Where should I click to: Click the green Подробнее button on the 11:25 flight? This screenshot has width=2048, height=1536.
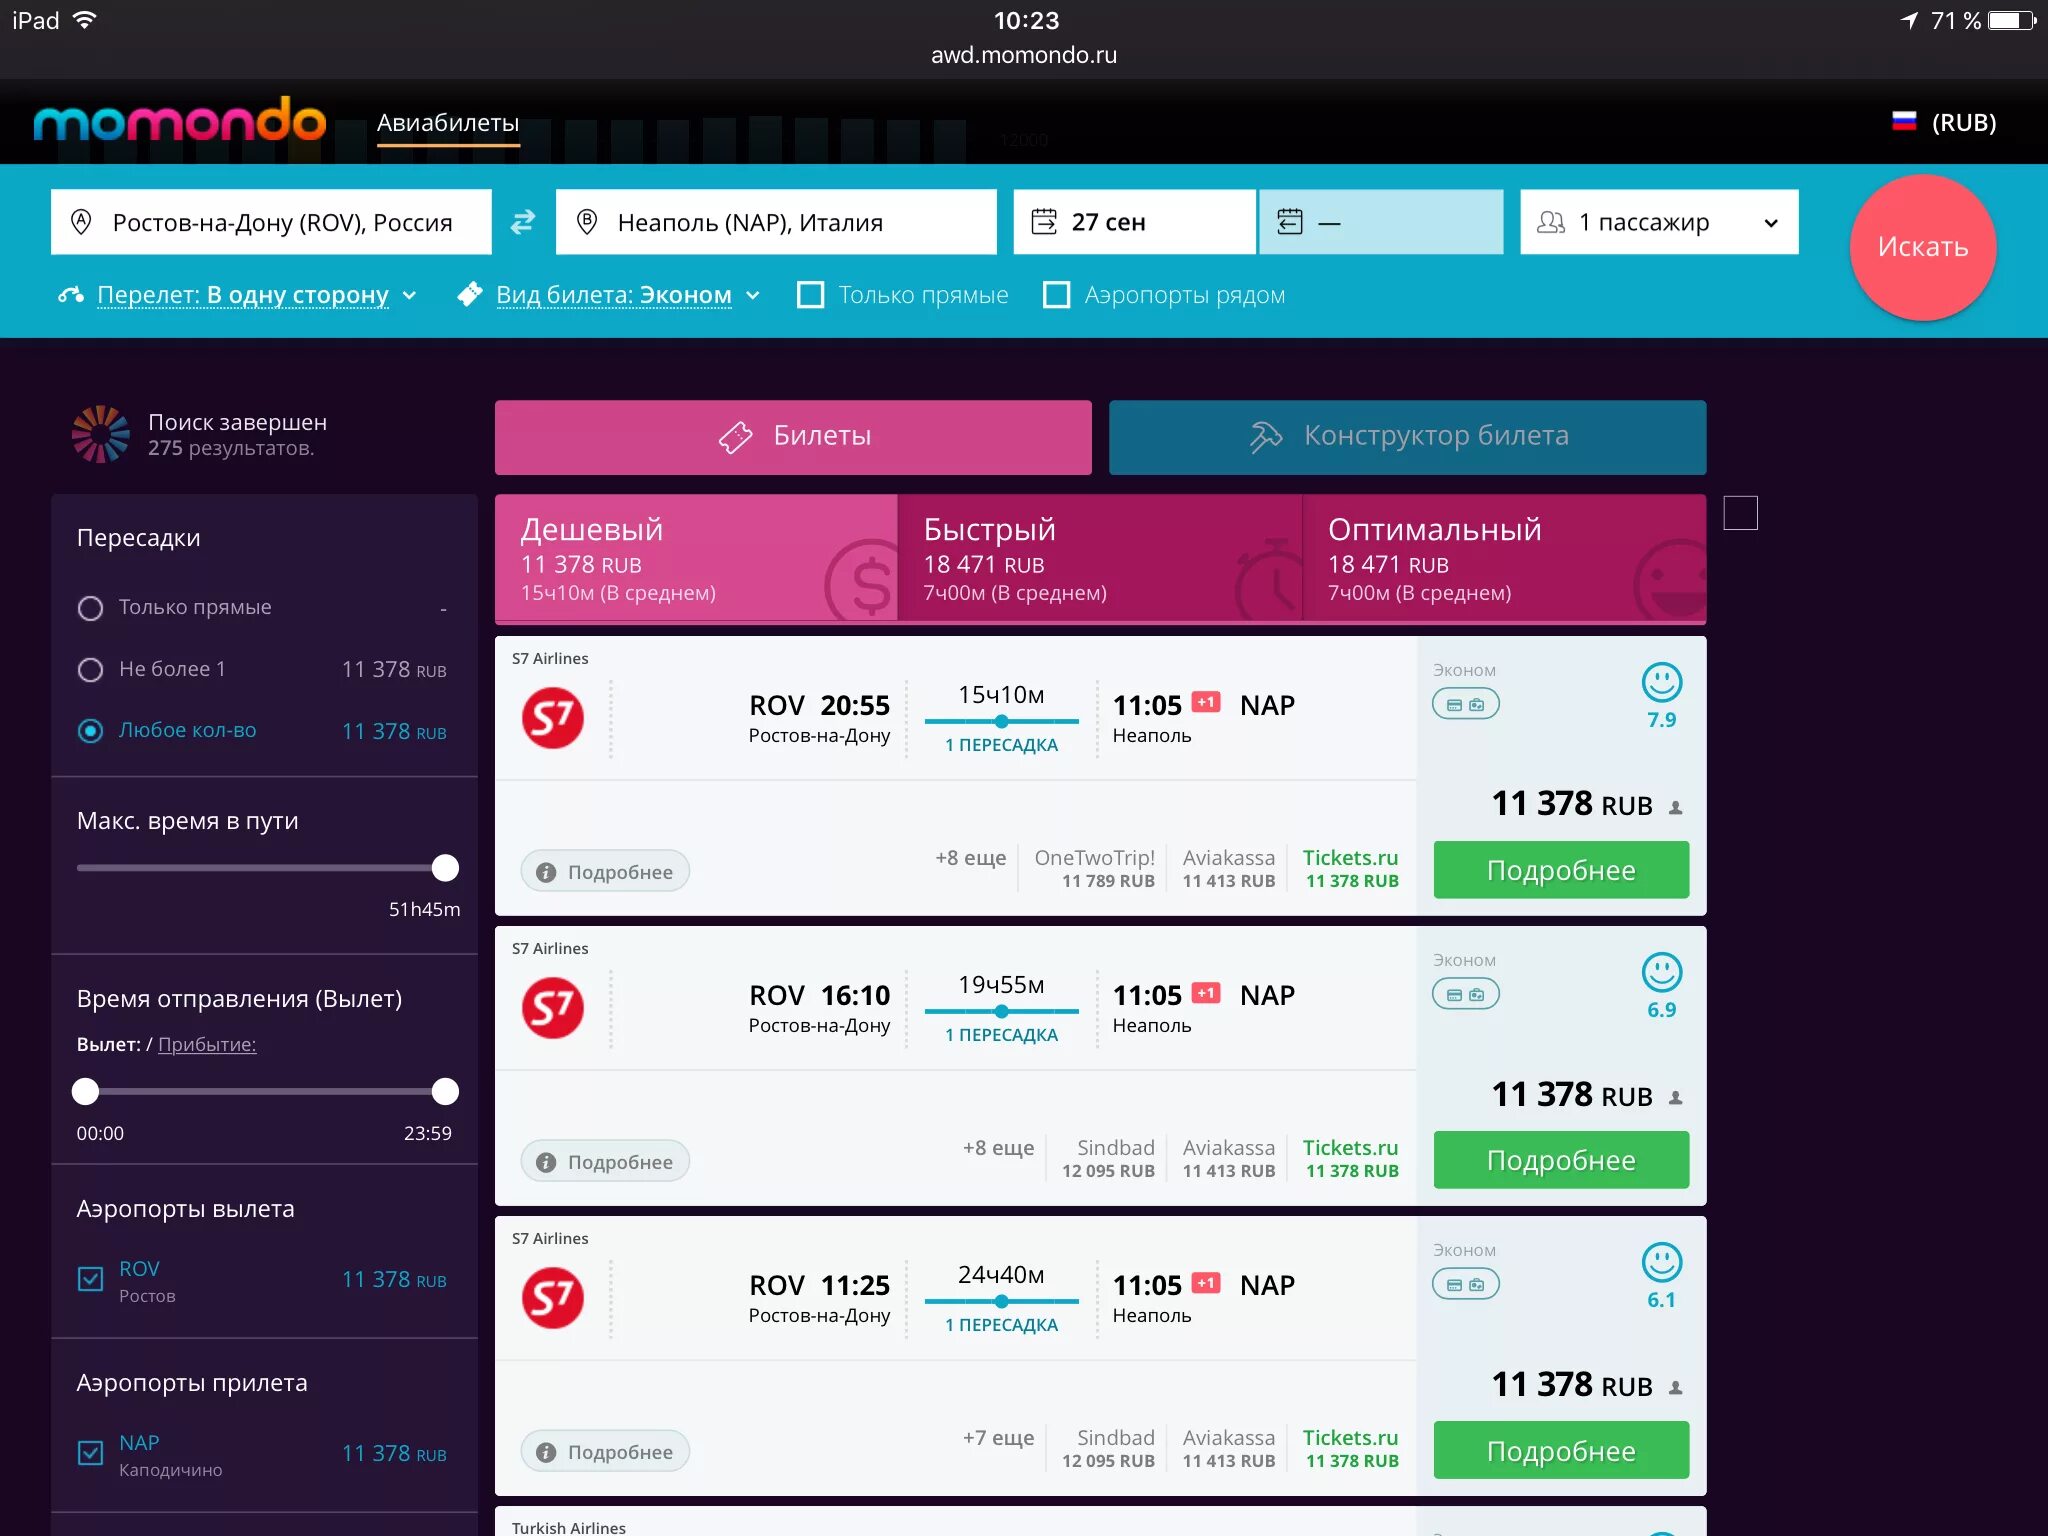1561,1450
